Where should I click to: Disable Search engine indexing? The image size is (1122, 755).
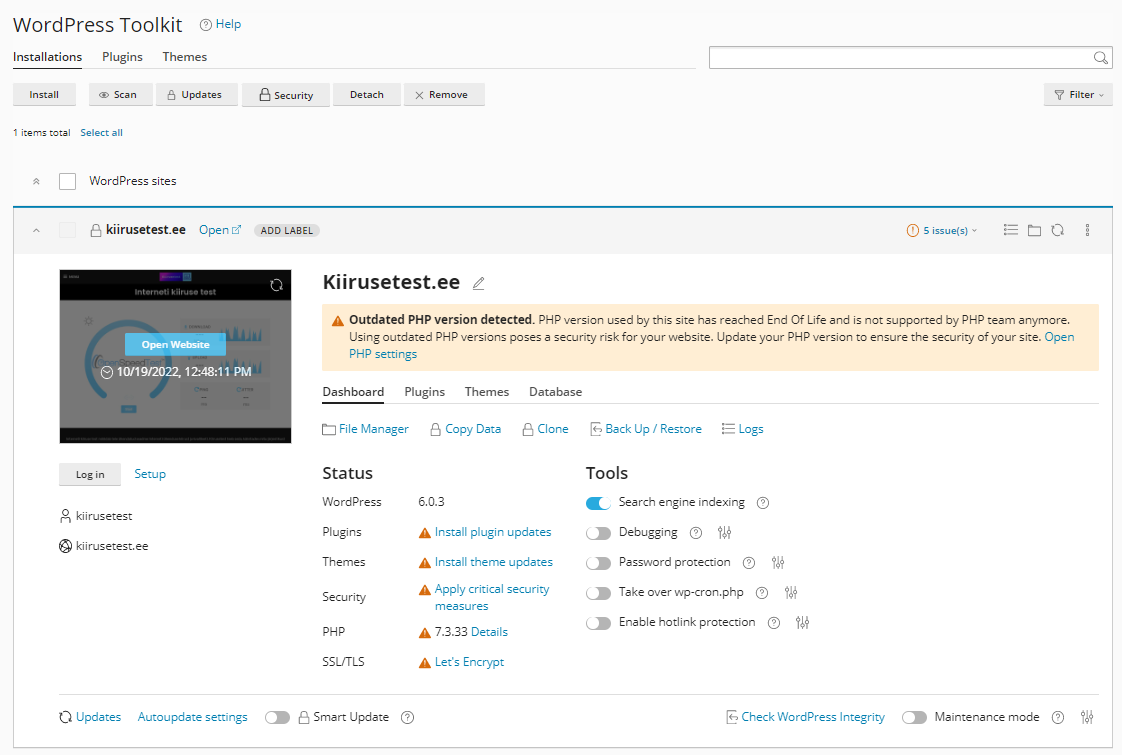point(599,502)
